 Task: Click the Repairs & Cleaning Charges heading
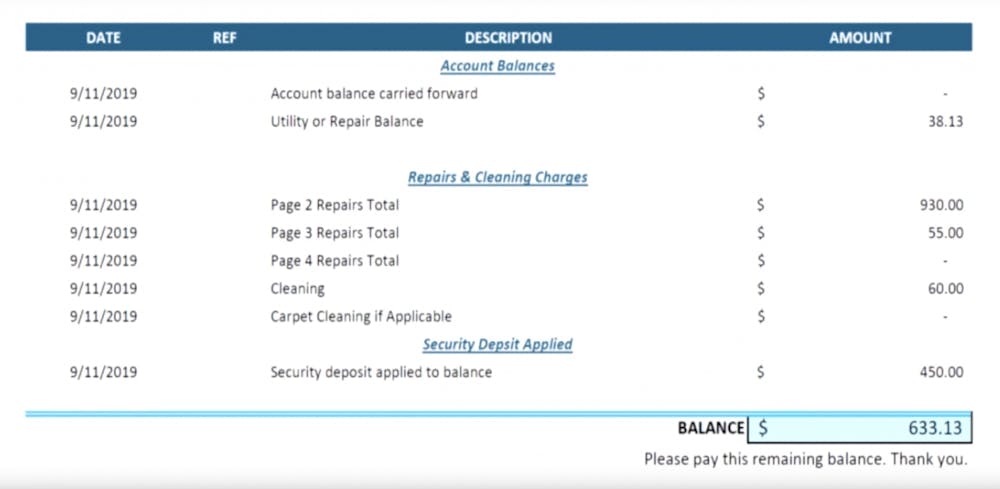(x=497, y=178)
